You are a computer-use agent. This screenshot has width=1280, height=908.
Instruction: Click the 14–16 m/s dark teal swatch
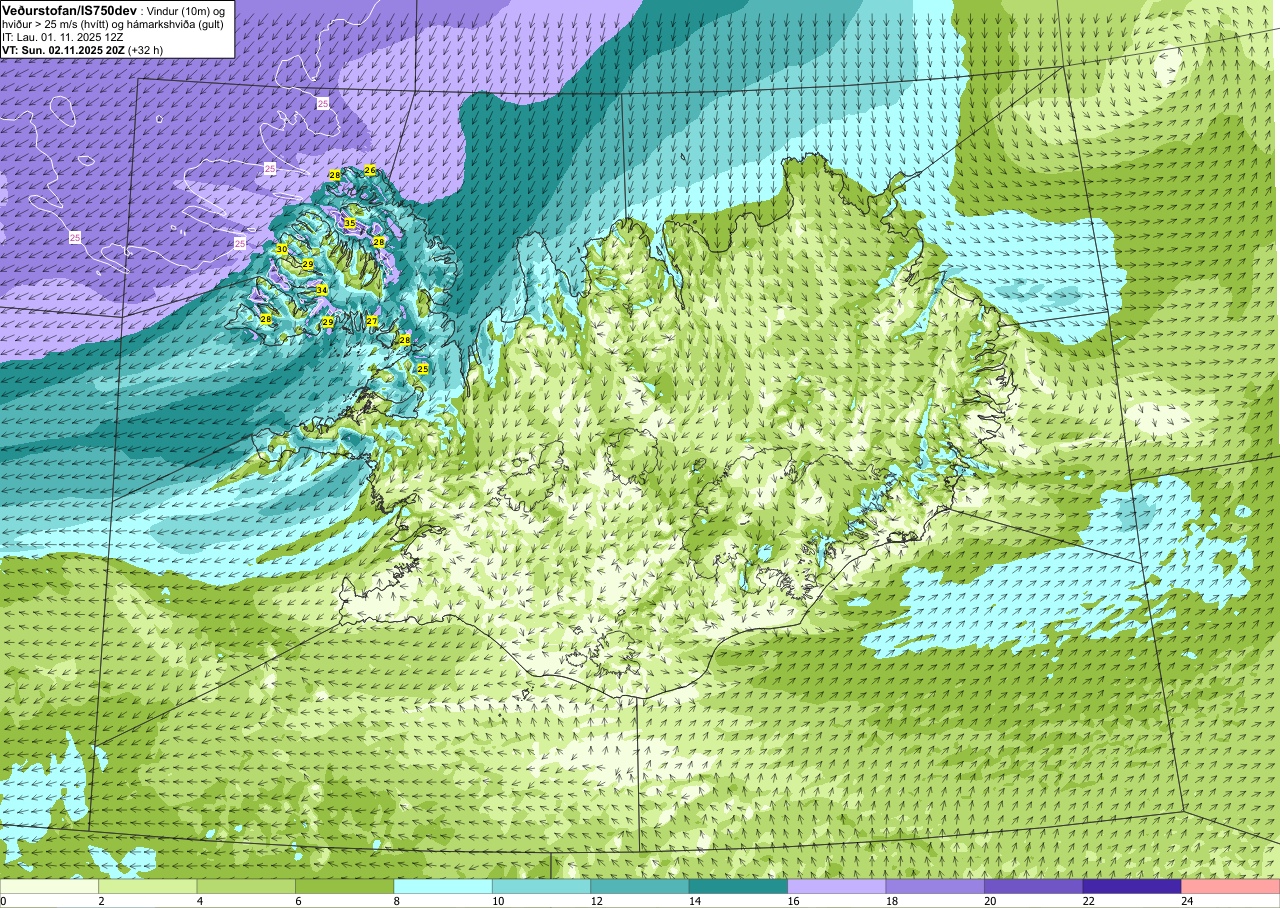739,886
